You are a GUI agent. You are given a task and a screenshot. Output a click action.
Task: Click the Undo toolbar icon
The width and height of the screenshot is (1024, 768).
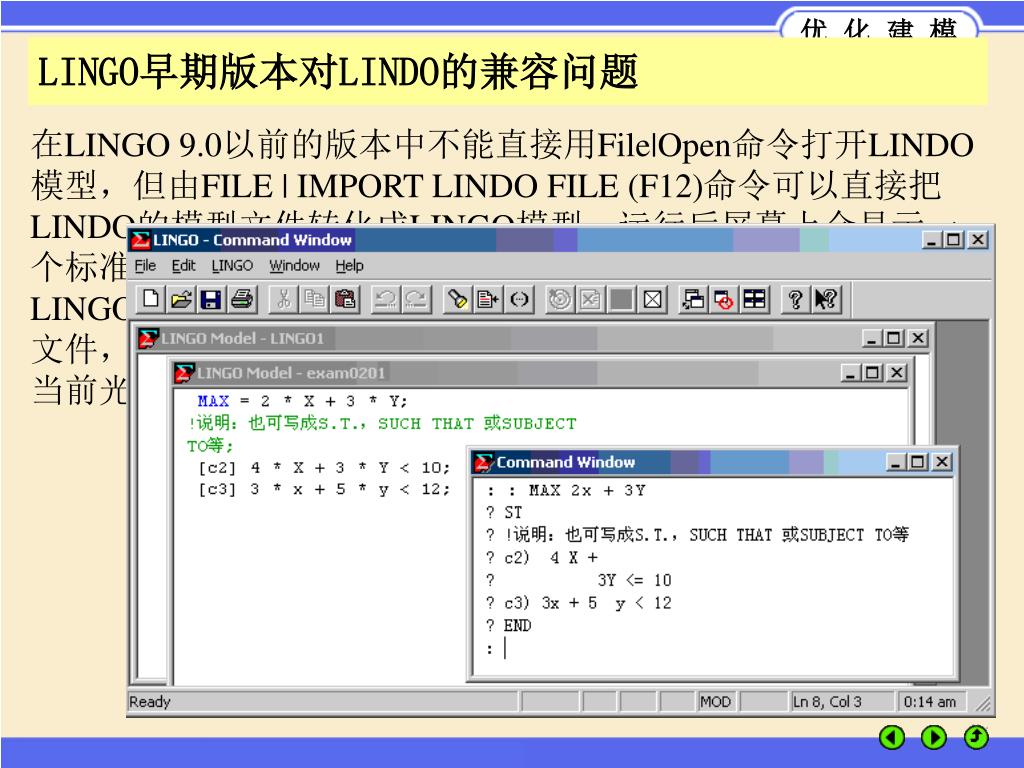click(386, 300)
